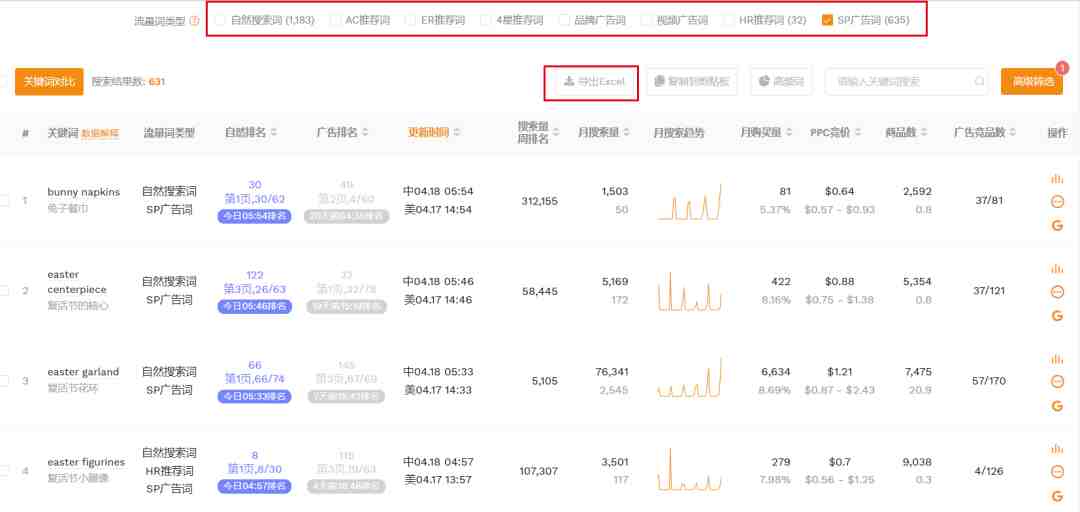1080x512 pixels.
Task: Open trend sparkline for bunny napkins
Action: pyautogui.click(x=689, y=202)
